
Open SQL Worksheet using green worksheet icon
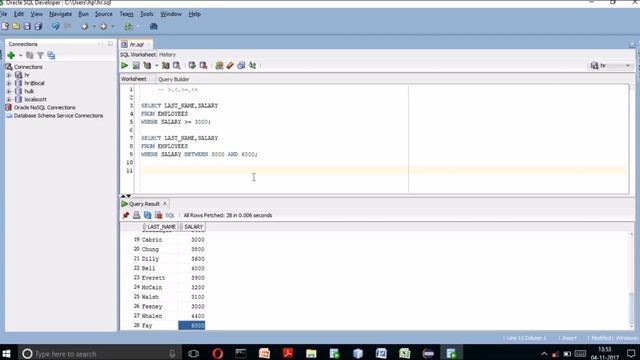129,27
